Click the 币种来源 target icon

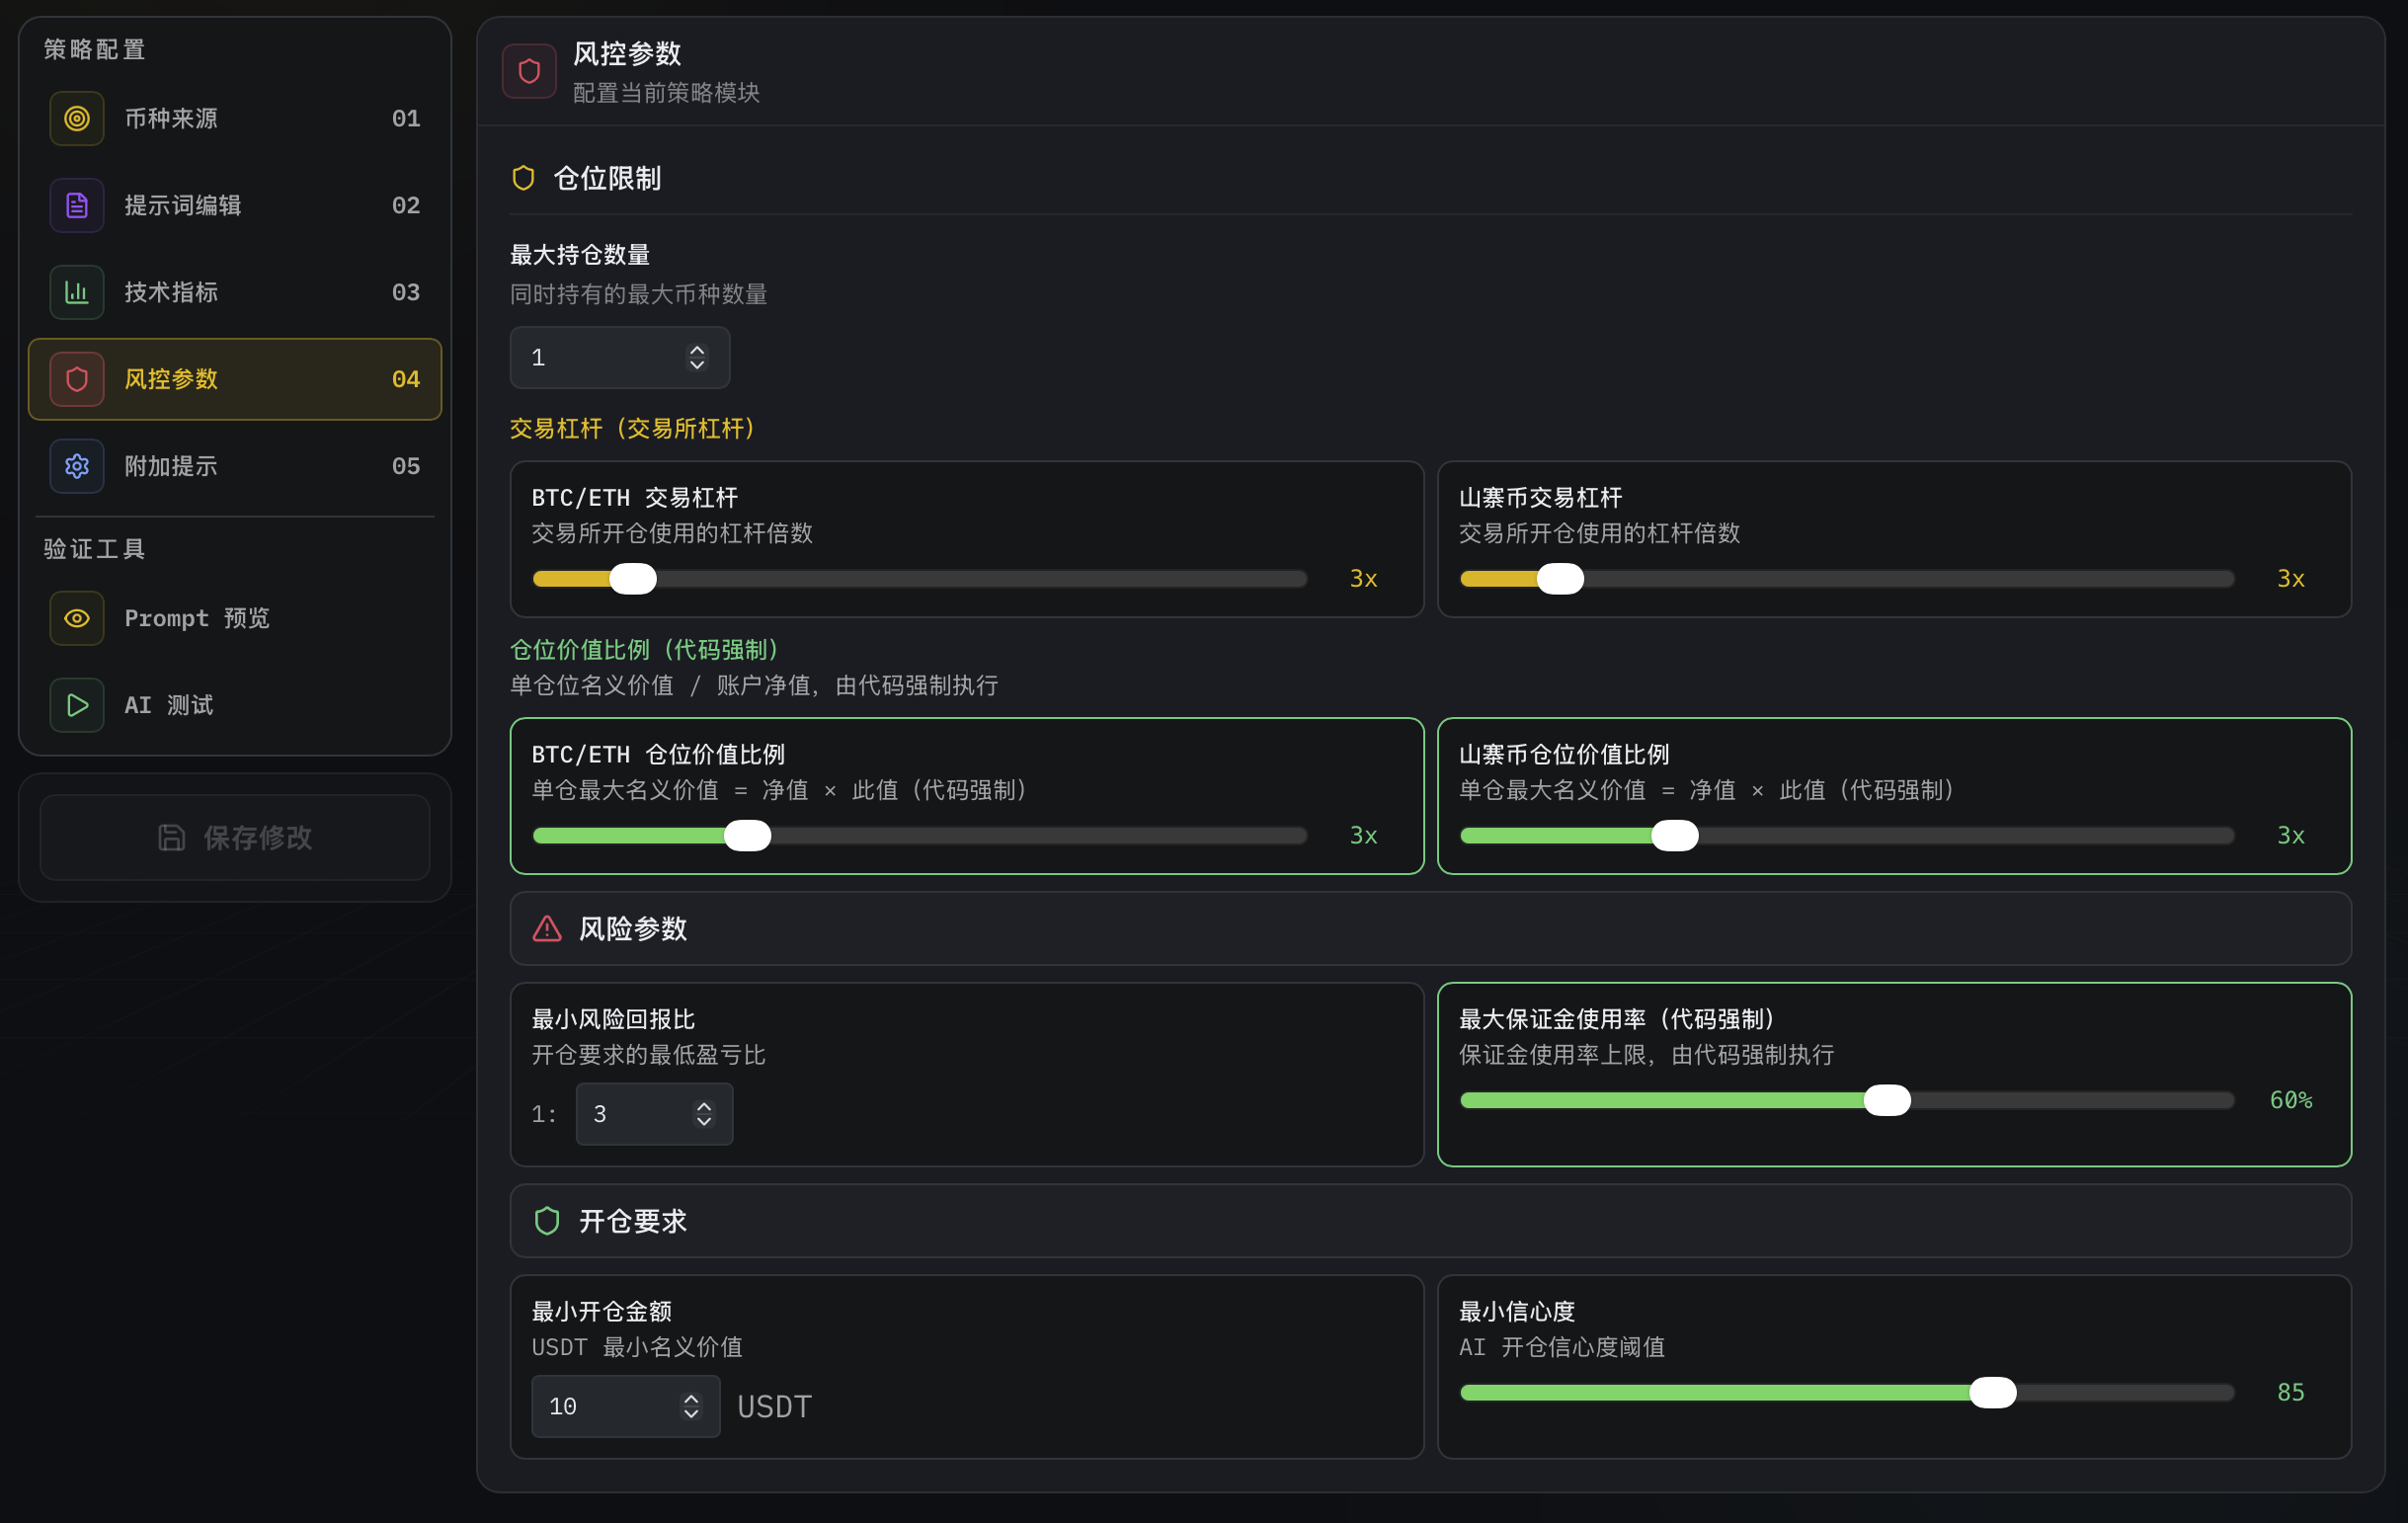point(77,119)
